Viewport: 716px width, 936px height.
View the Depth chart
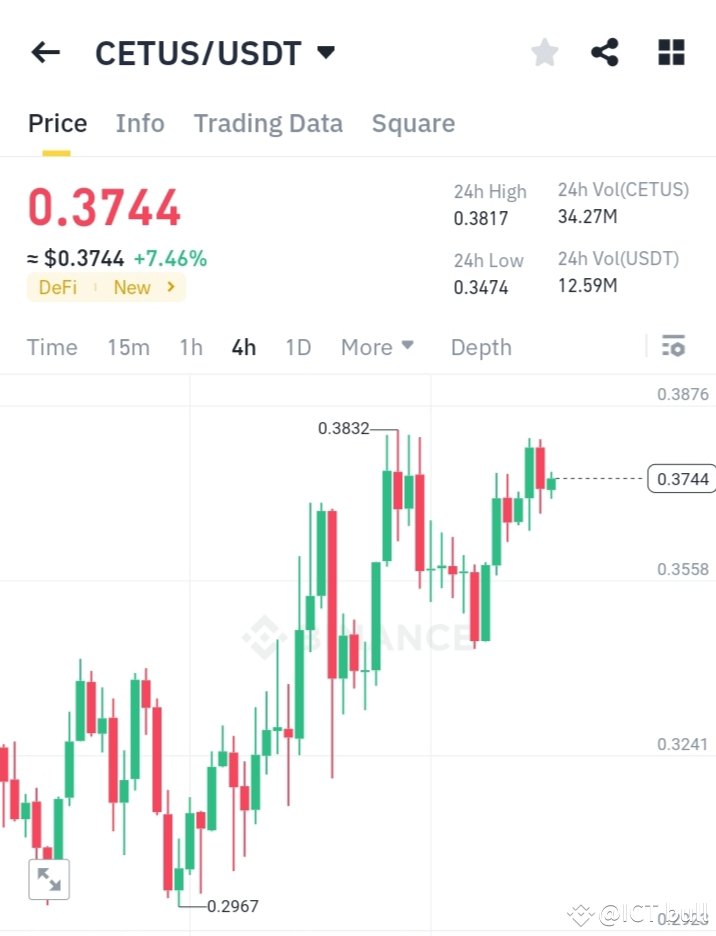481,347
